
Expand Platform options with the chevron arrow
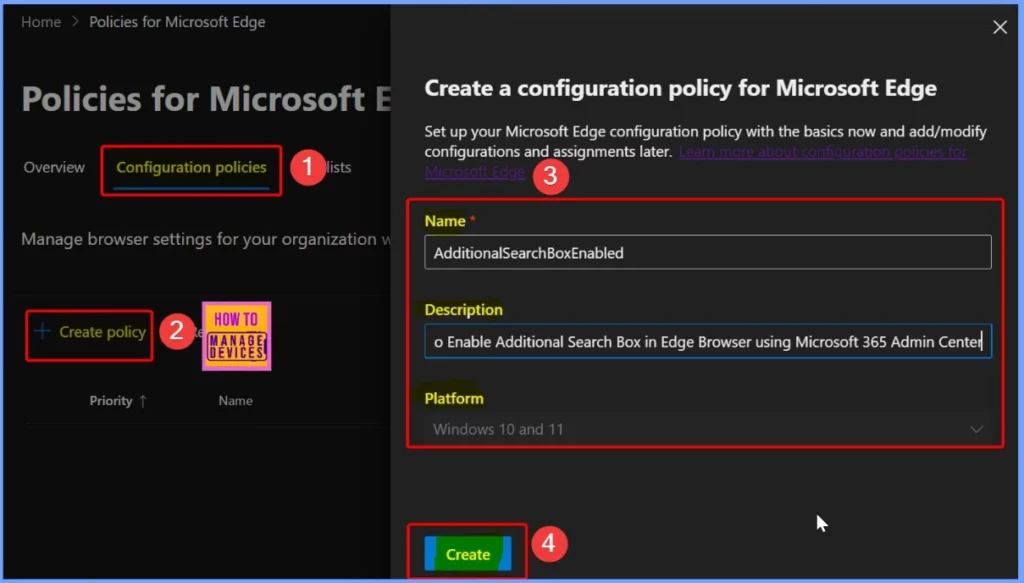click(976, 429)
